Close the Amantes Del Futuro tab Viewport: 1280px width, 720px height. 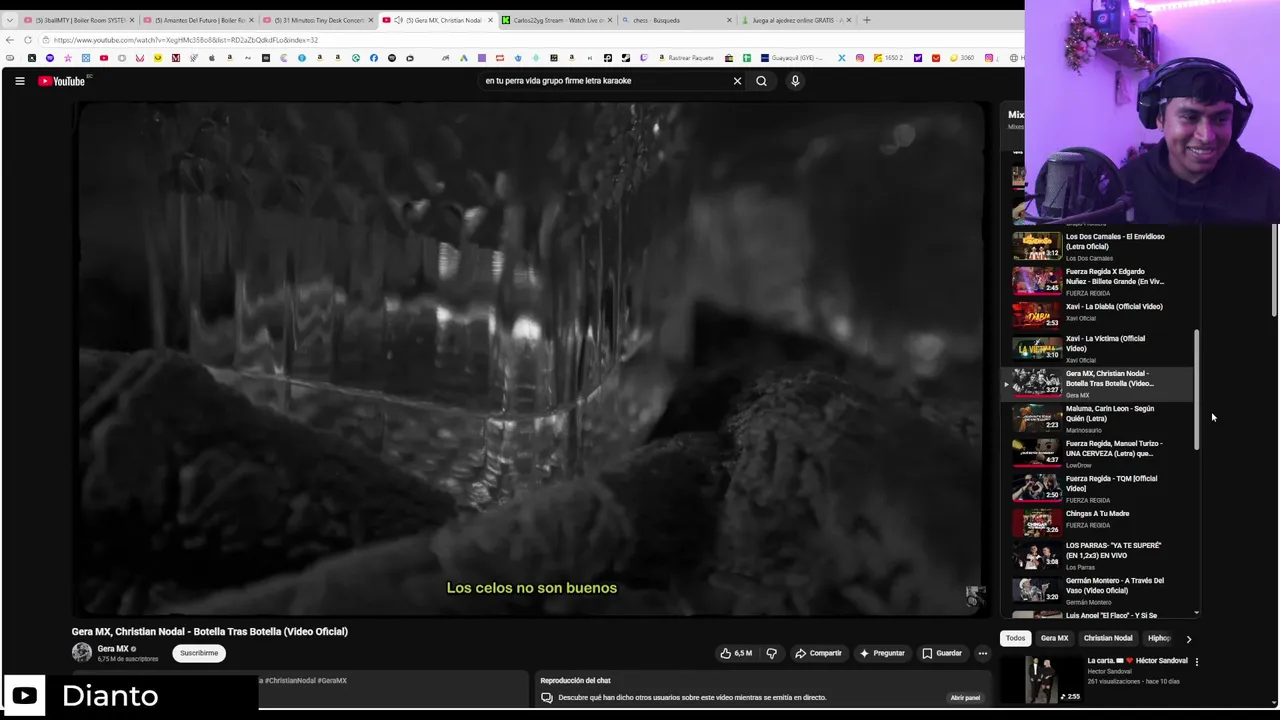tap(250, 20)
